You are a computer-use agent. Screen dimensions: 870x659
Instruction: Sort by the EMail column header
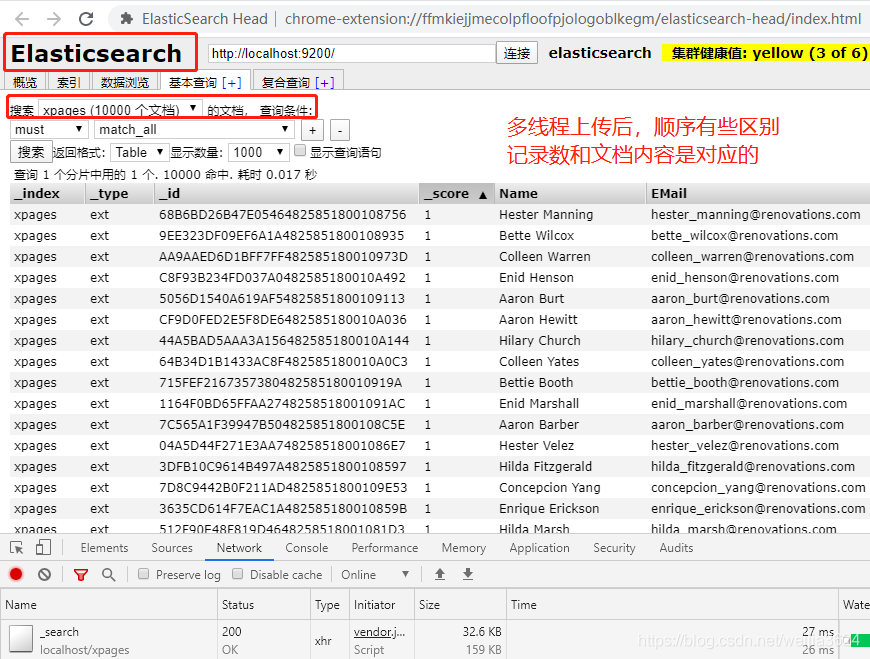coord(758,194)
